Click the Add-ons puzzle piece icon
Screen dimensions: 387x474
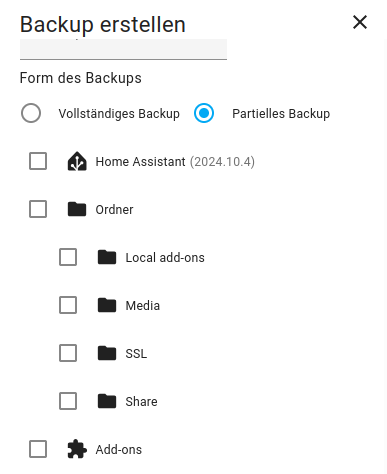click(77, 449)
